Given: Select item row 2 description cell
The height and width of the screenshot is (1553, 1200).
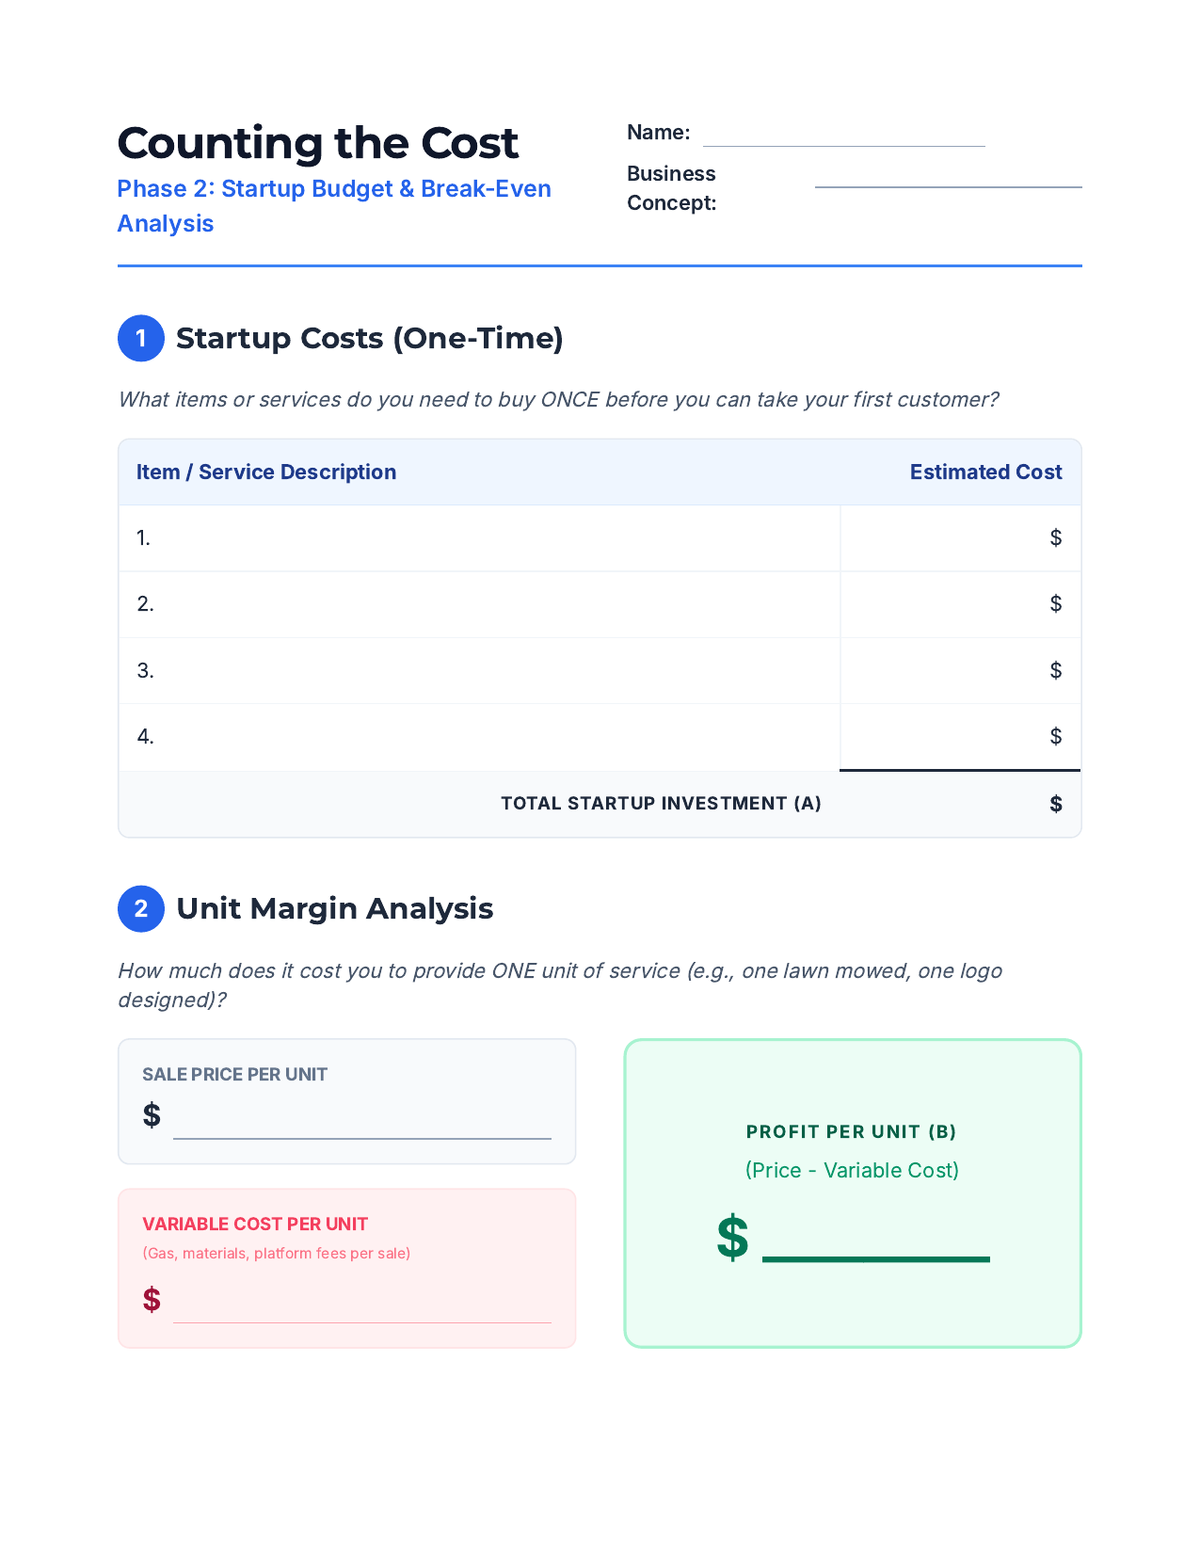Looking at the screenshot, I should [479, 604].
